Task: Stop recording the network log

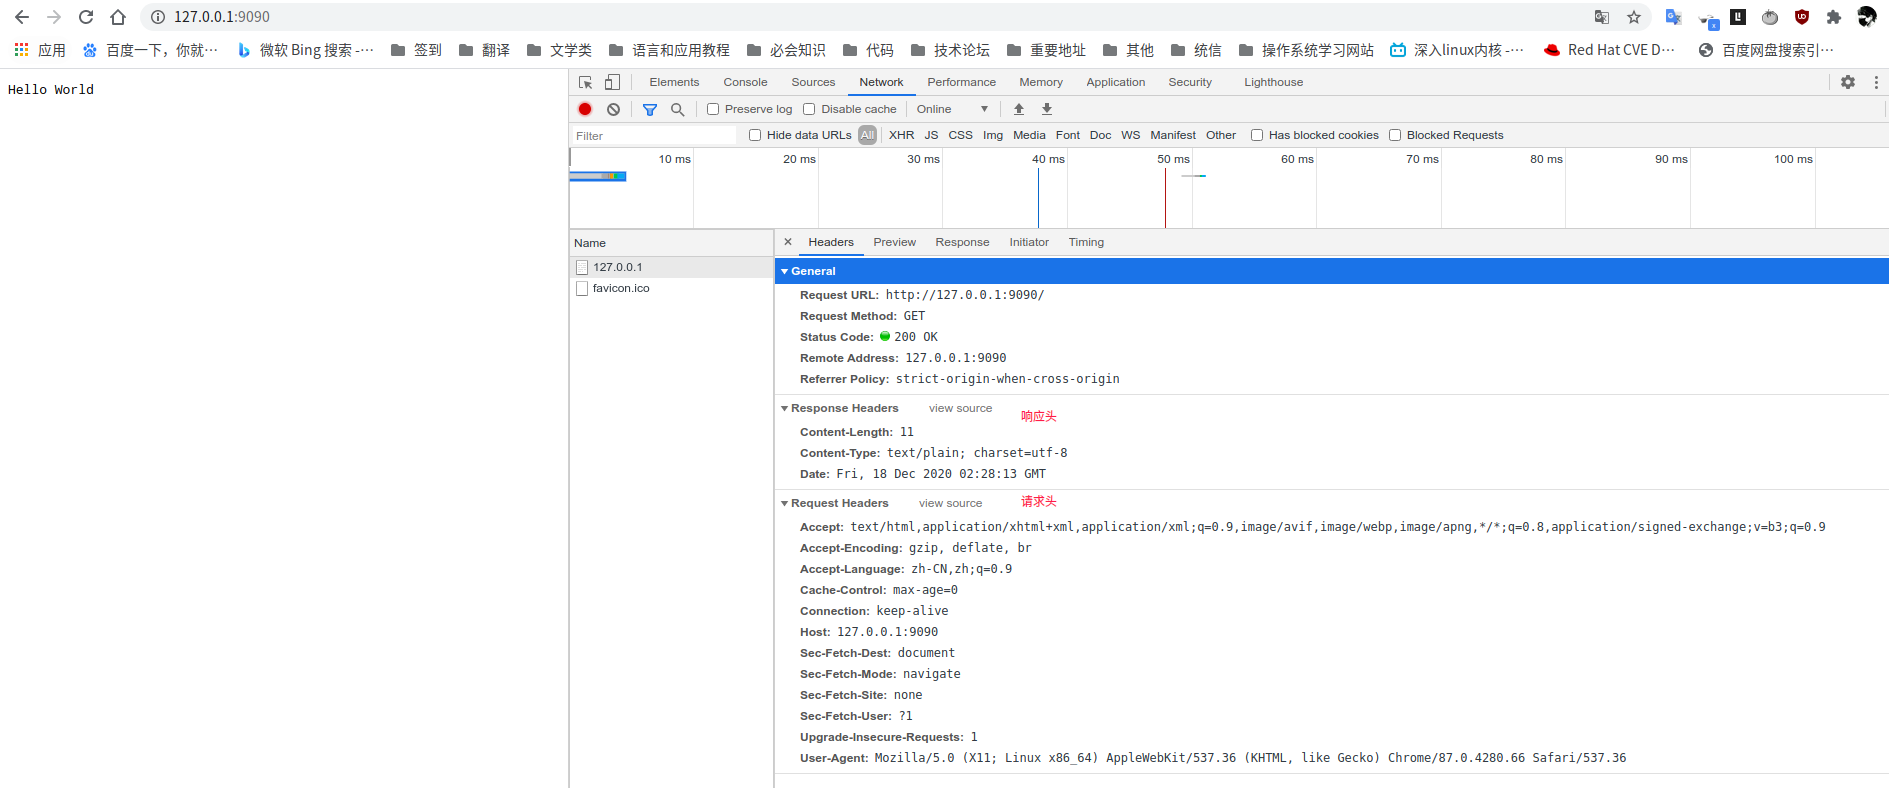Action: coord(585,109)
